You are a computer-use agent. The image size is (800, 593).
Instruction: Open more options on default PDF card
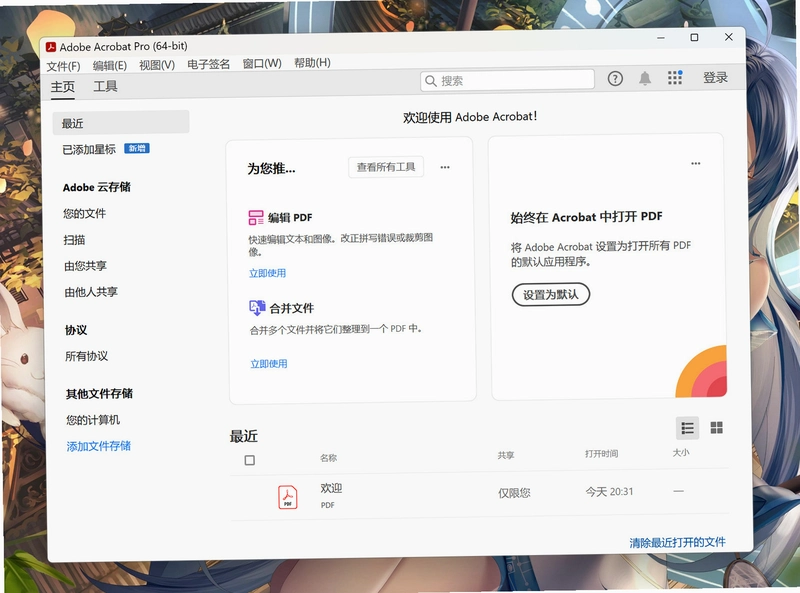coord(695,163)
